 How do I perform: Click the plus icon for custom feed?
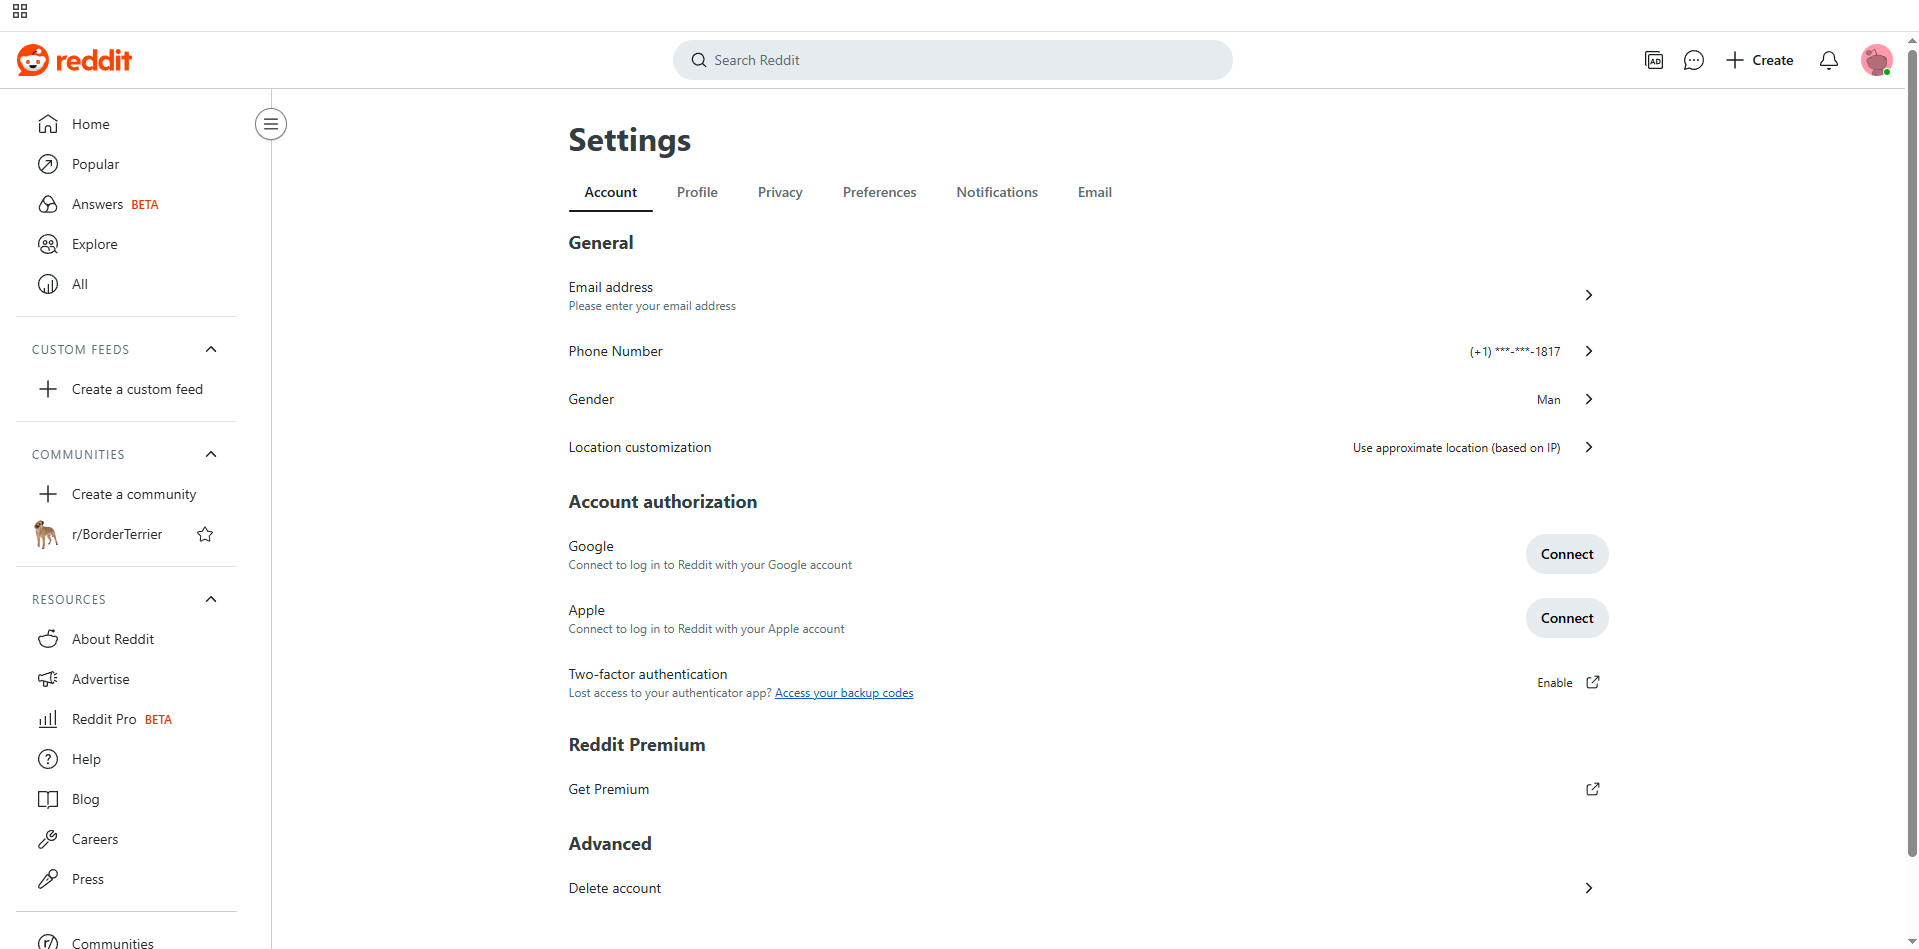click(48, 389)
